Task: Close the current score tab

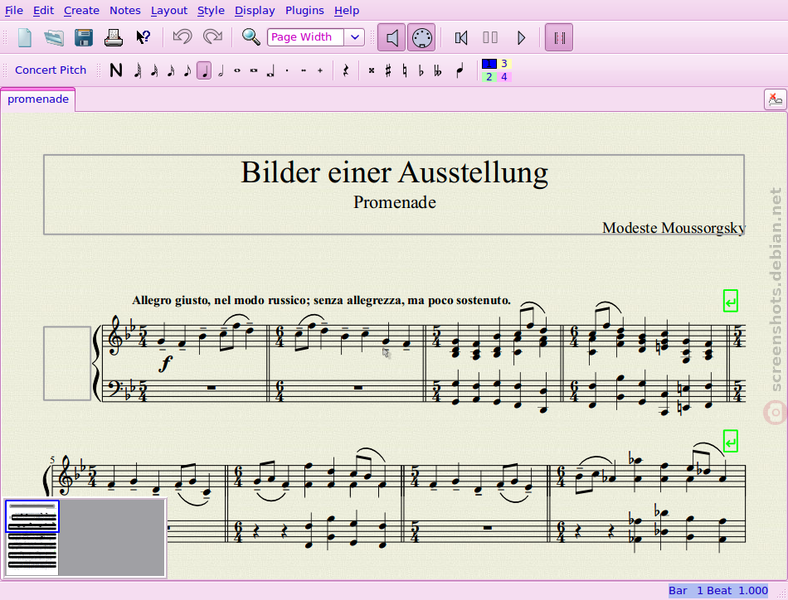Action: click(775, 99)
